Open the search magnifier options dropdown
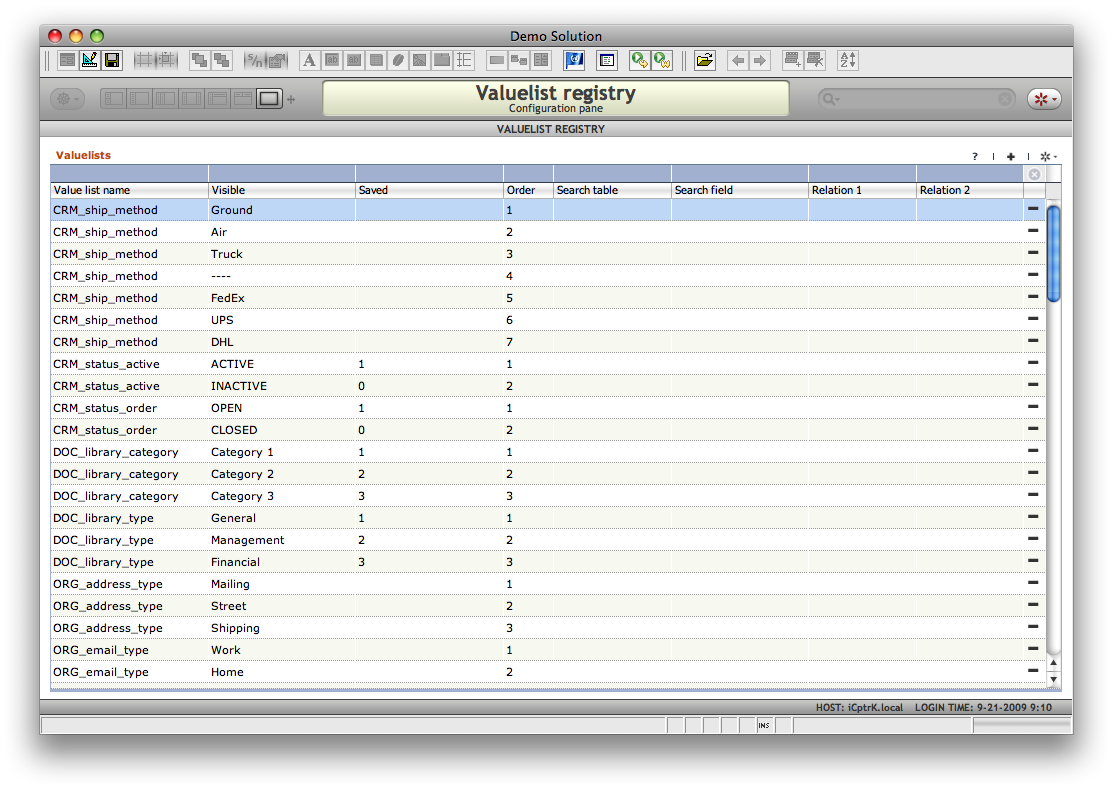This screenshot has width=1113, height=789. 829,99
